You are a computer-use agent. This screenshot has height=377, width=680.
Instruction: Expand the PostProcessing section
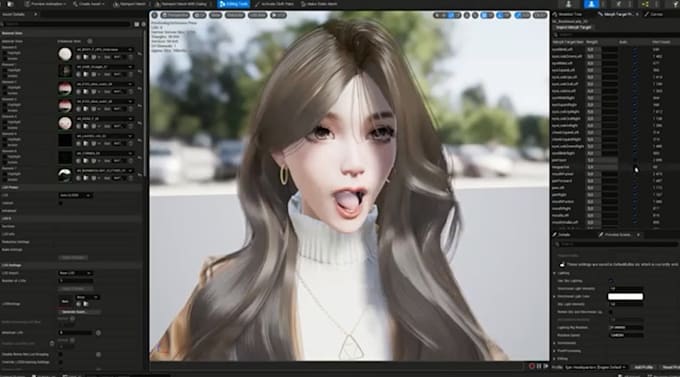click(x=554, y=351)
